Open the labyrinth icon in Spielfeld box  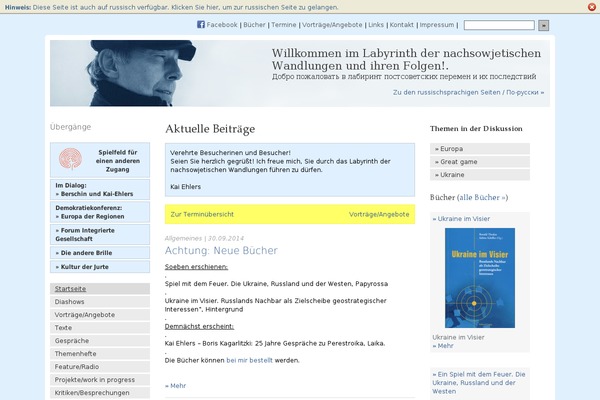pyautogui.click(x=70, y=159)
